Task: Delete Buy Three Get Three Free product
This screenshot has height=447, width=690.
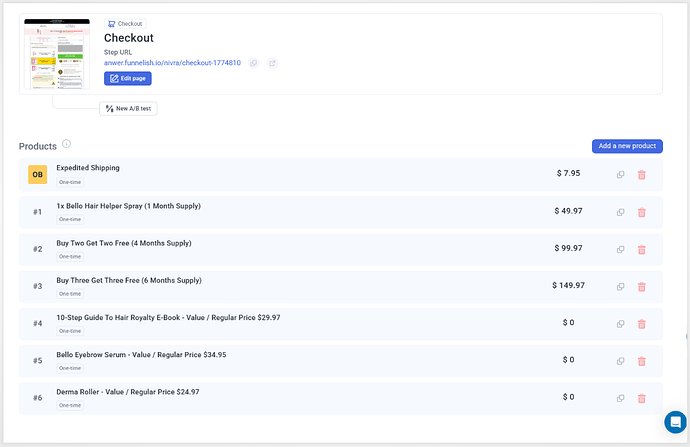Action: coord(641,286)
